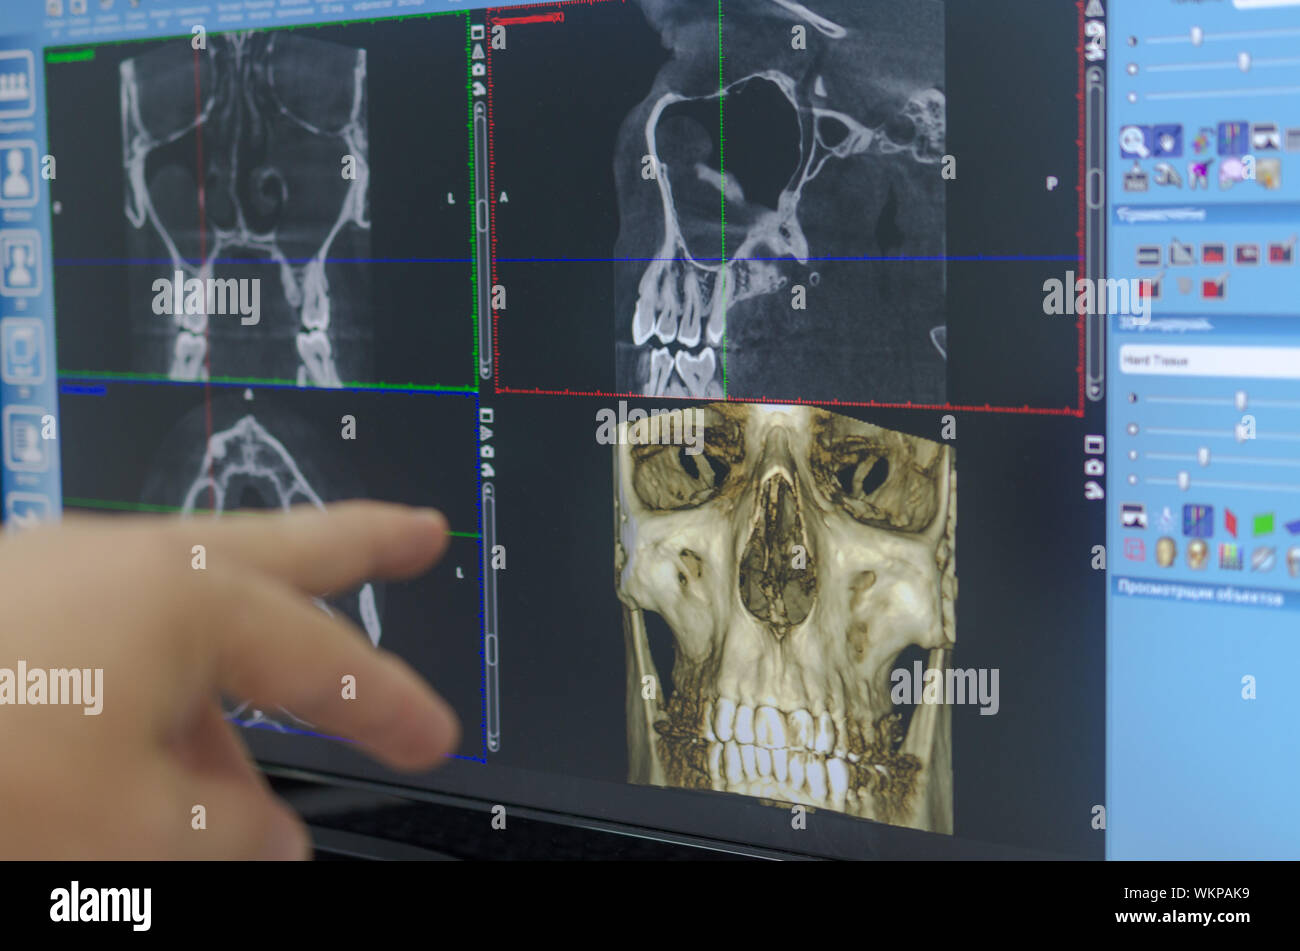
Task: Click the purple speech bubble comment tool
Action: pyautogui.click(x=1232, y=172)
